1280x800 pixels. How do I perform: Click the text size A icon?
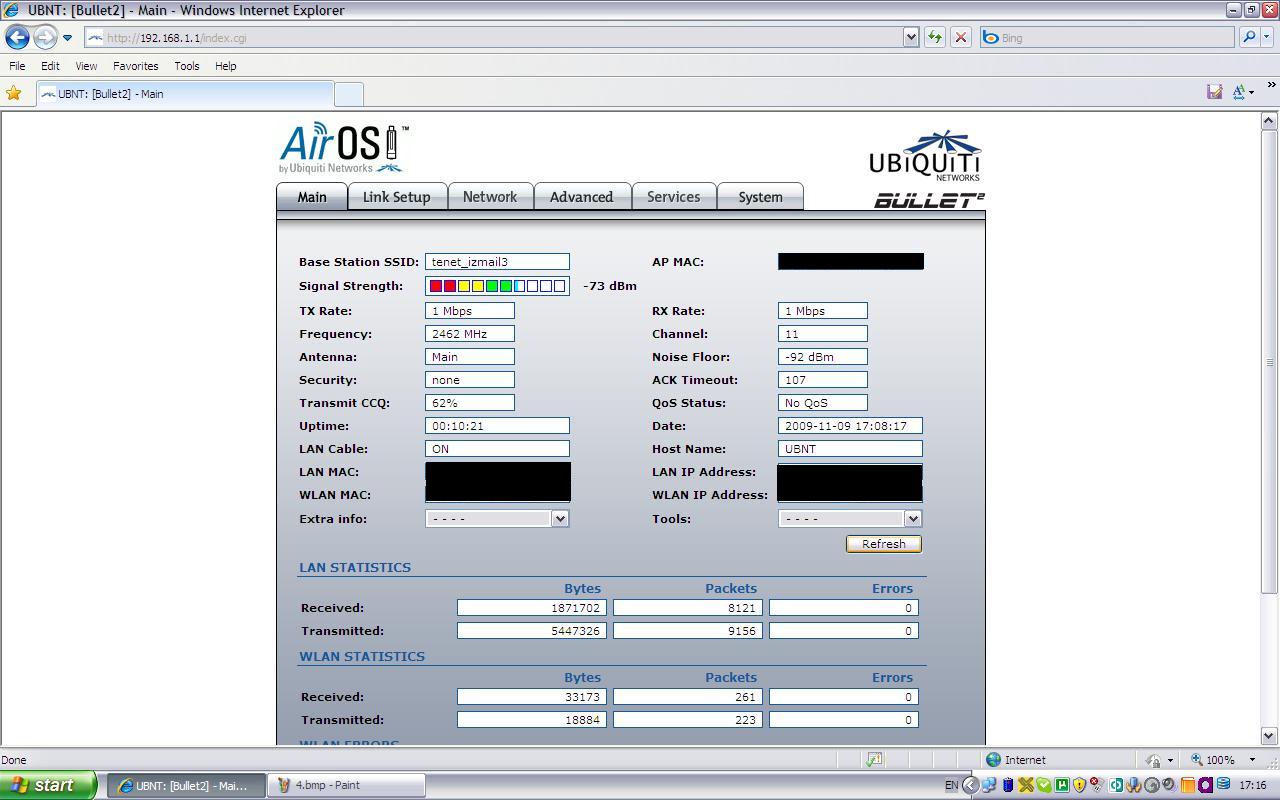pyautogui.click(x=1238, y=92)
